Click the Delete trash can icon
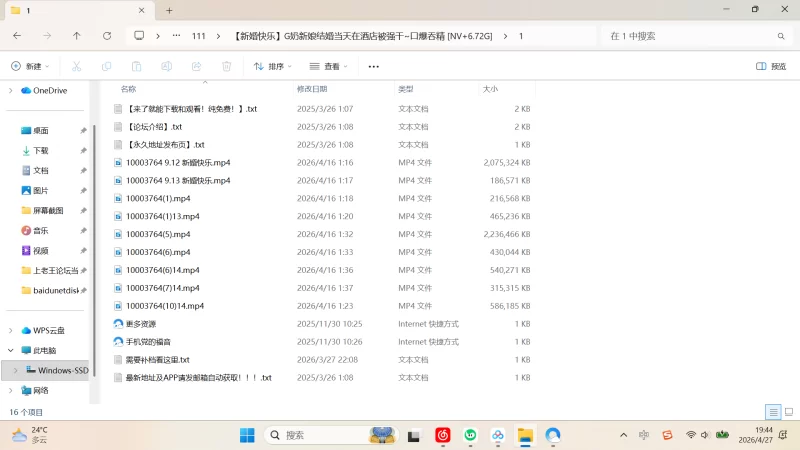Image resolution: width=800 pixels, height=450 pixels. [x=227, y=66]
